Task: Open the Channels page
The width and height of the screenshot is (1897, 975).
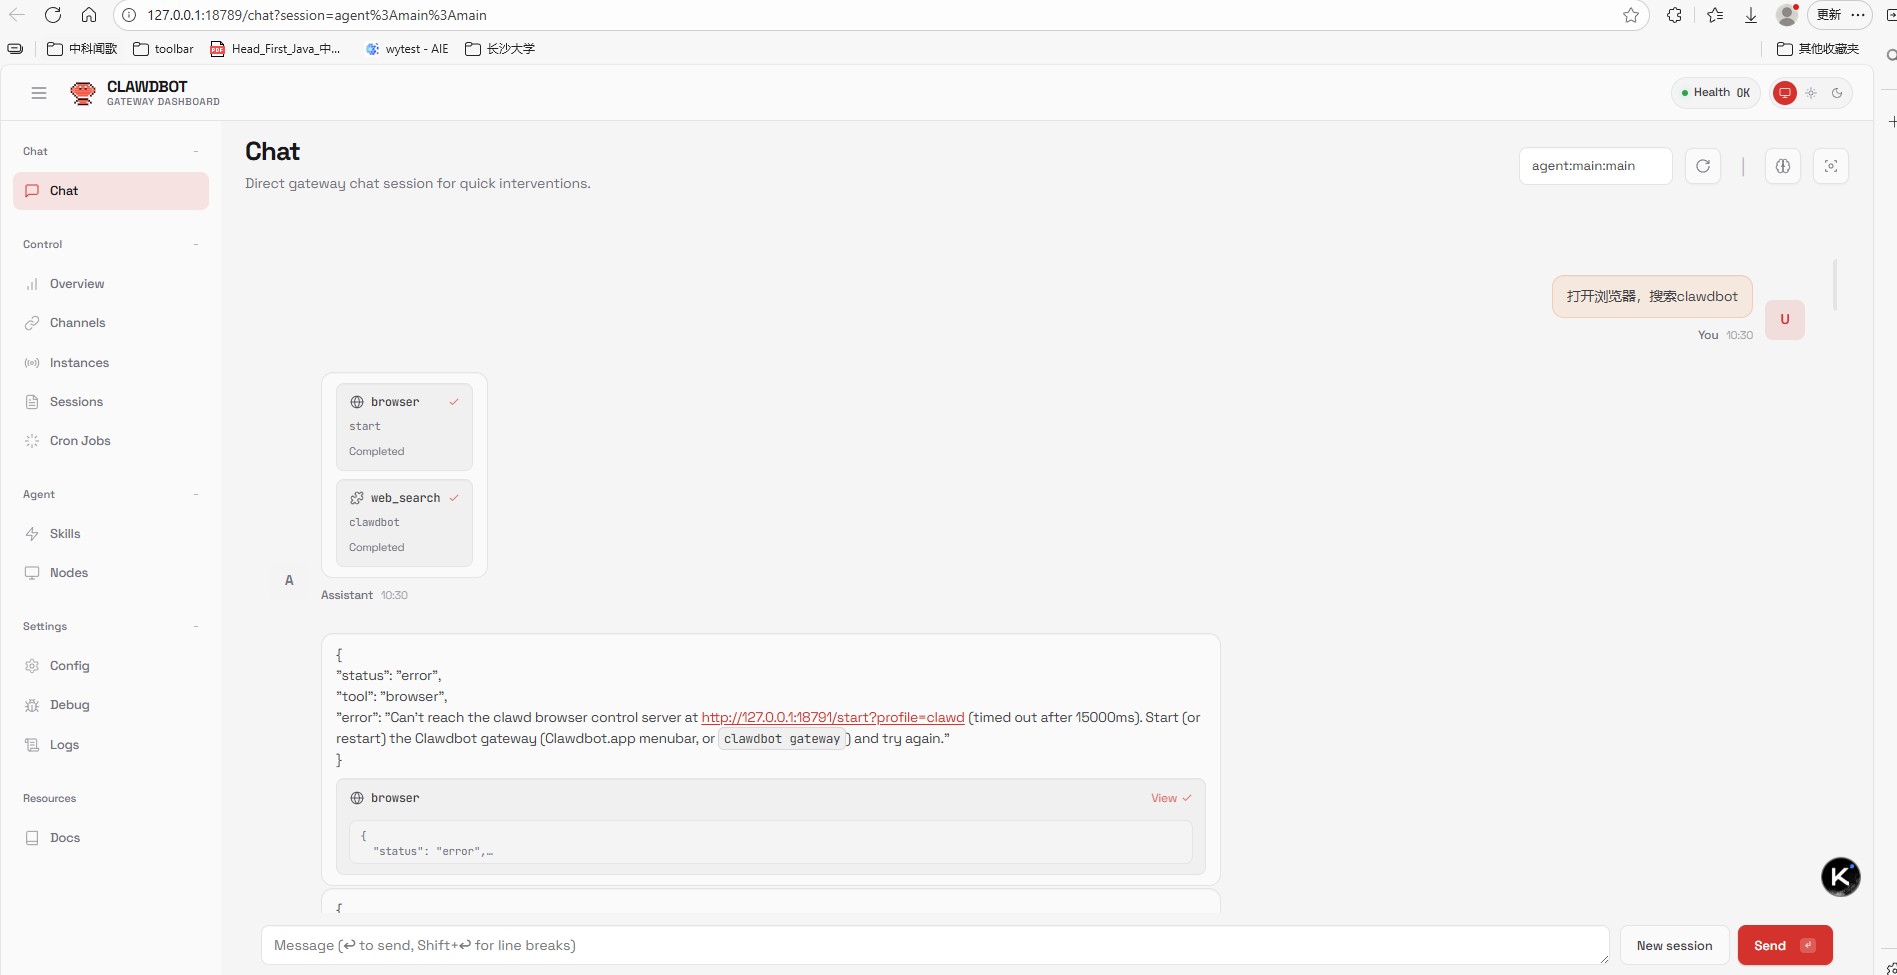Action: pyautogui.click(x=111, y=323)
